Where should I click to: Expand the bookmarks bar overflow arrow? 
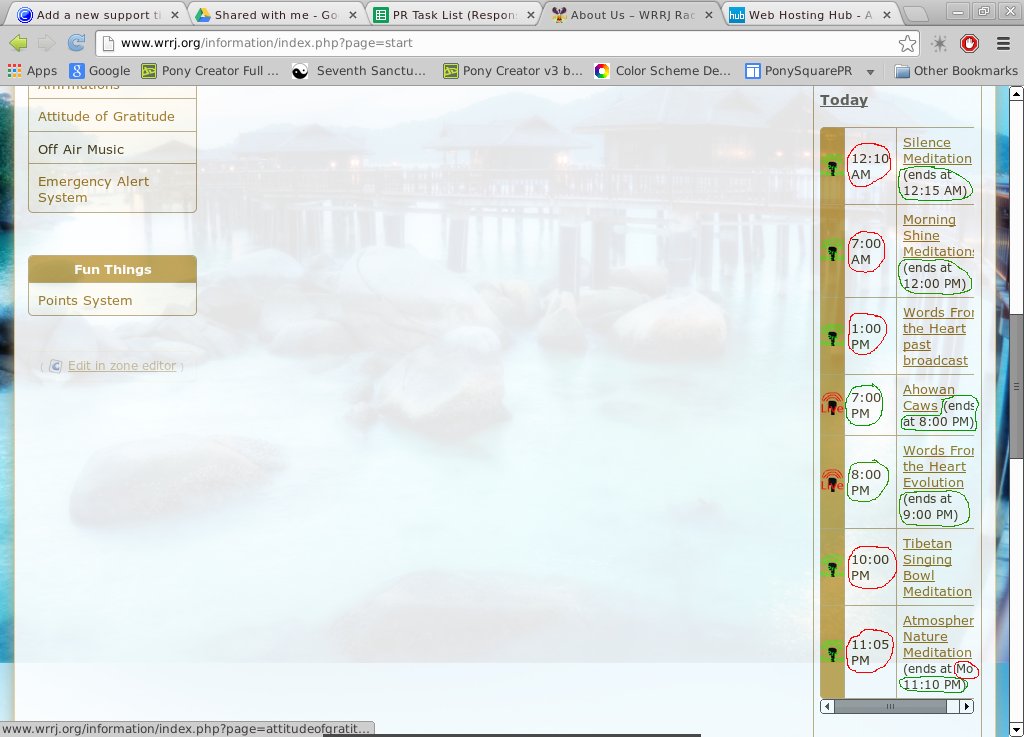pos(870,72)
